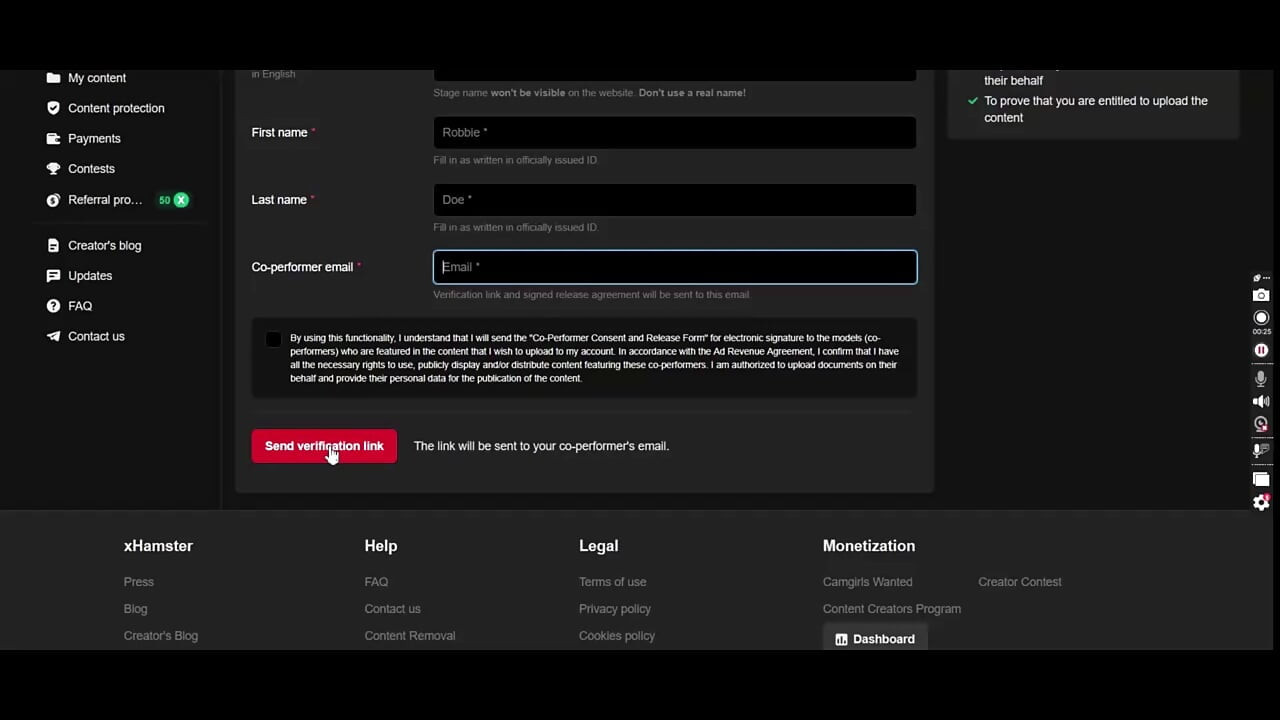Open the Privacy policy link

click(615, 609)
